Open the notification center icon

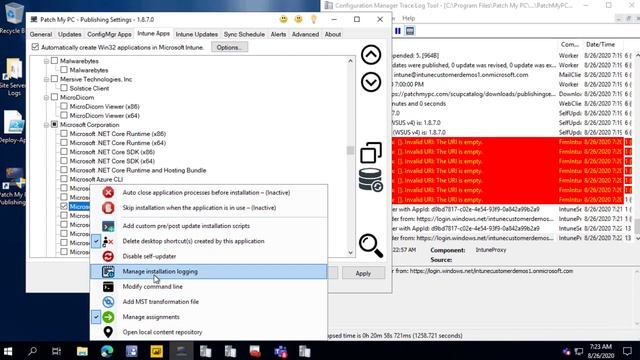(x=627, y=351)
